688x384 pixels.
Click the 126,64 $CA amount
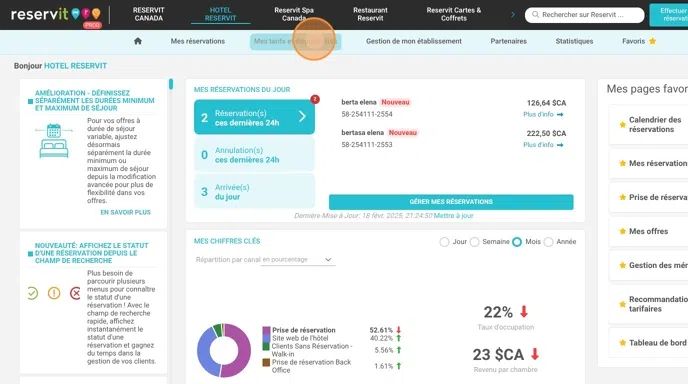546,103
